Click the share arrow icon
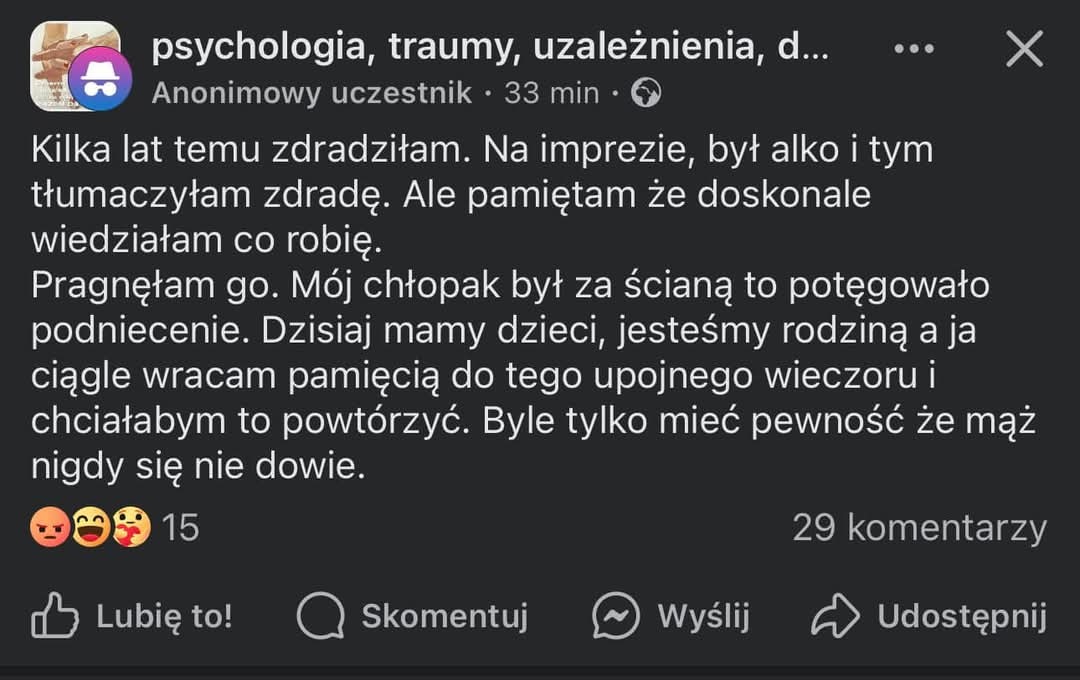Viewport: 1080px width, 680px height. pyautogui.click(x=836, y=616)
